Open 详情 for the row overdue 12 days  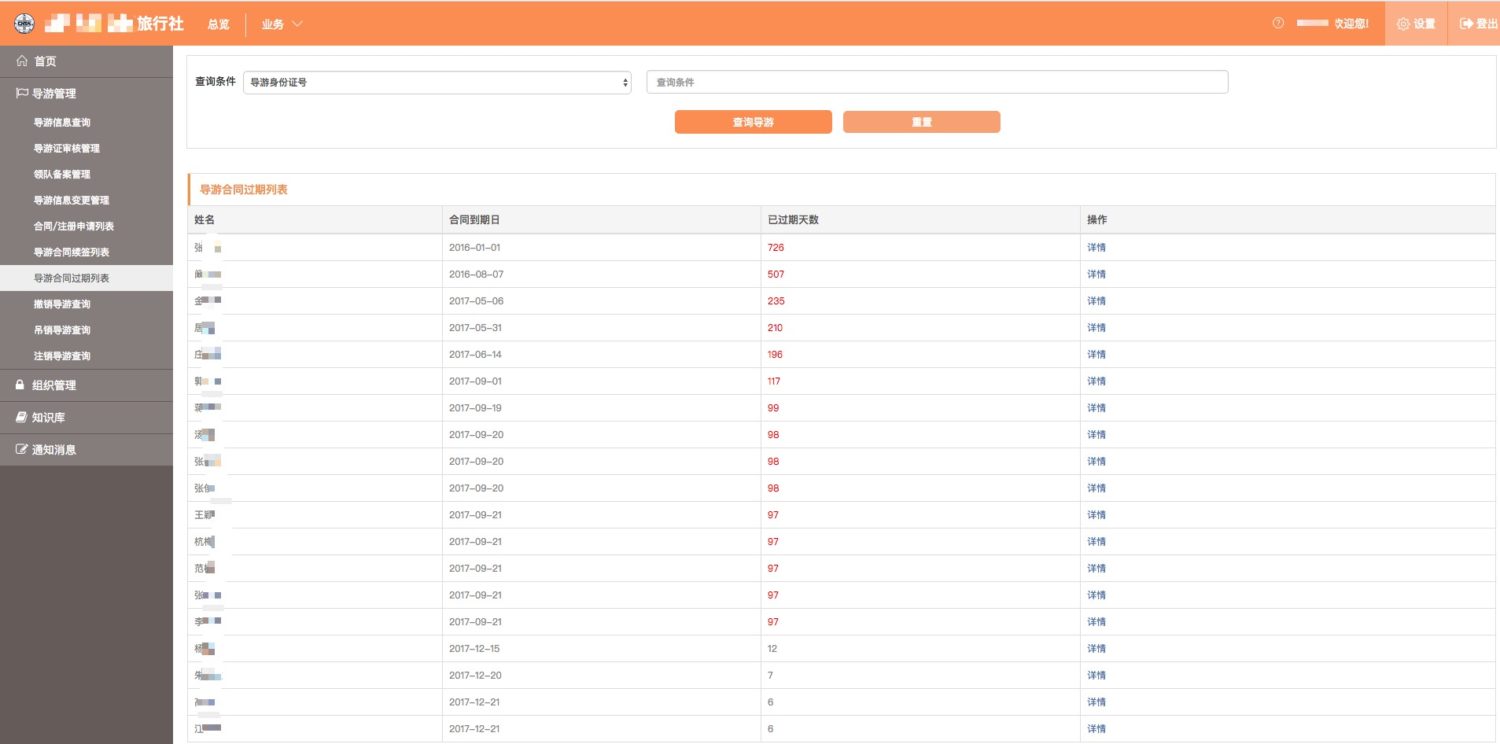1096,649
